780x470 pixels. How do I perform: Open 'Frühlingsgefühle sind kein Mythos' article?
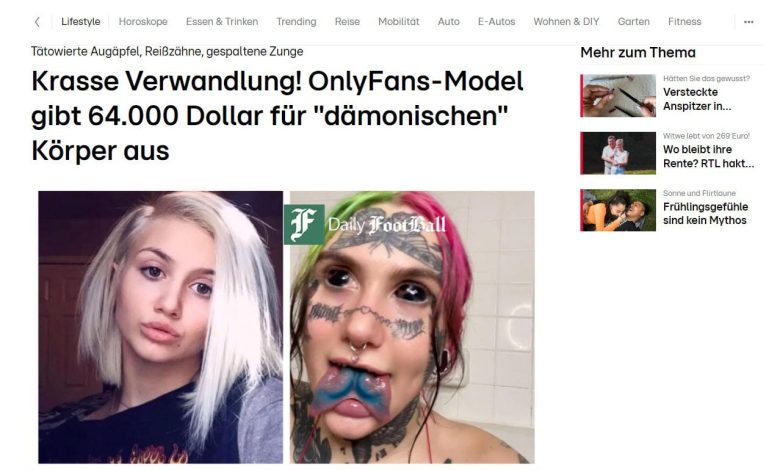click(x=705, y=213)
